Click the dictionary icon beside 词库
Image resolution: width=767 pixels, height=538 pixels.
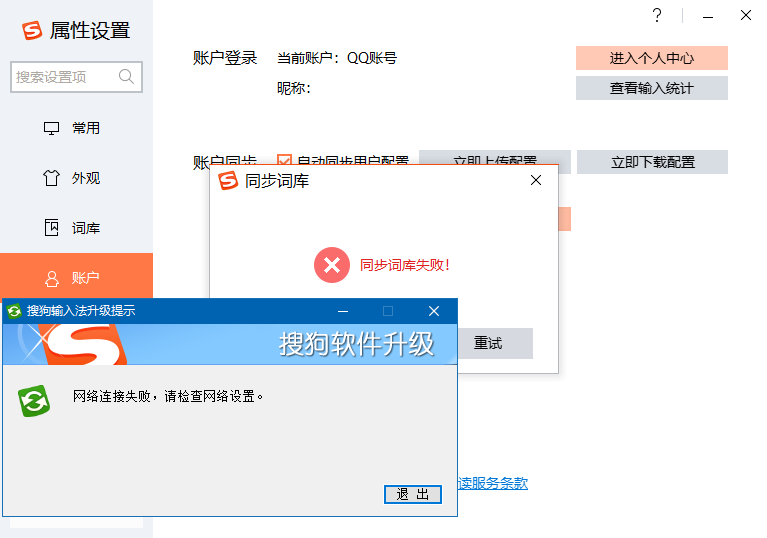[51, 228]
